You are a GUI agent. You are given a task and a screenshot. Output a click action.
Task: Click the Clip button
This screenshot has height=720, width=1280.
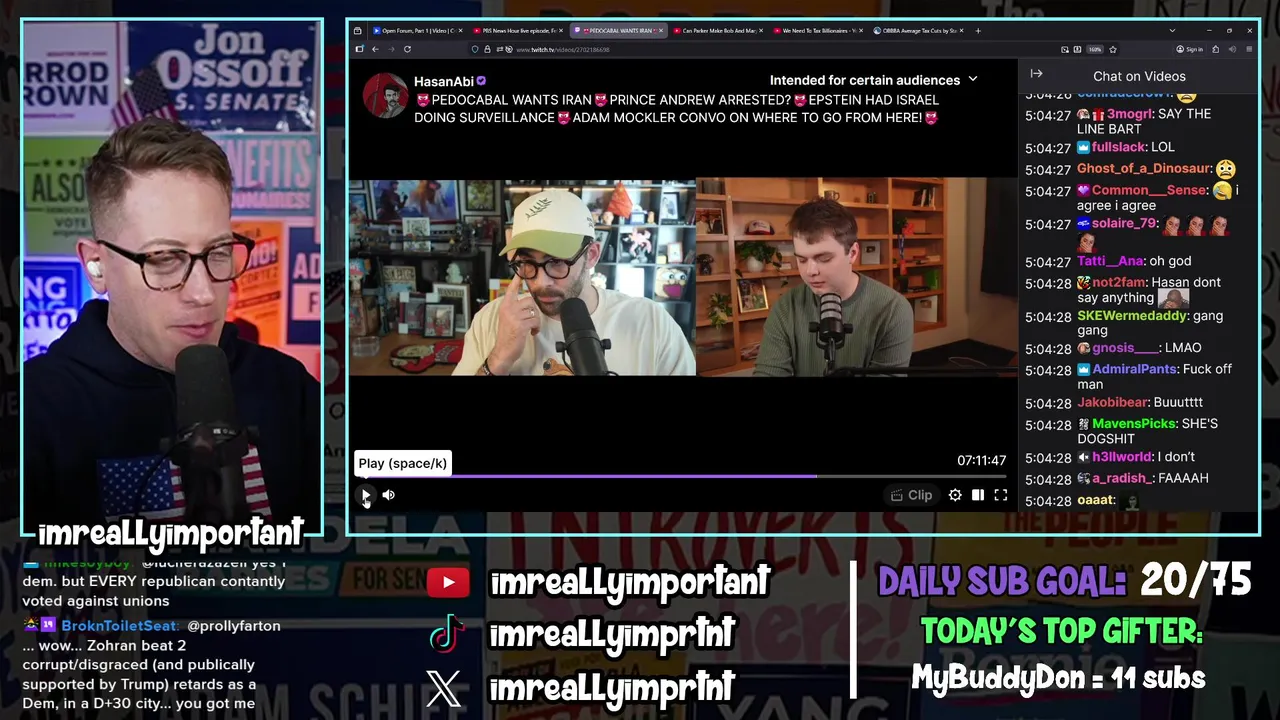click(911, 495)
